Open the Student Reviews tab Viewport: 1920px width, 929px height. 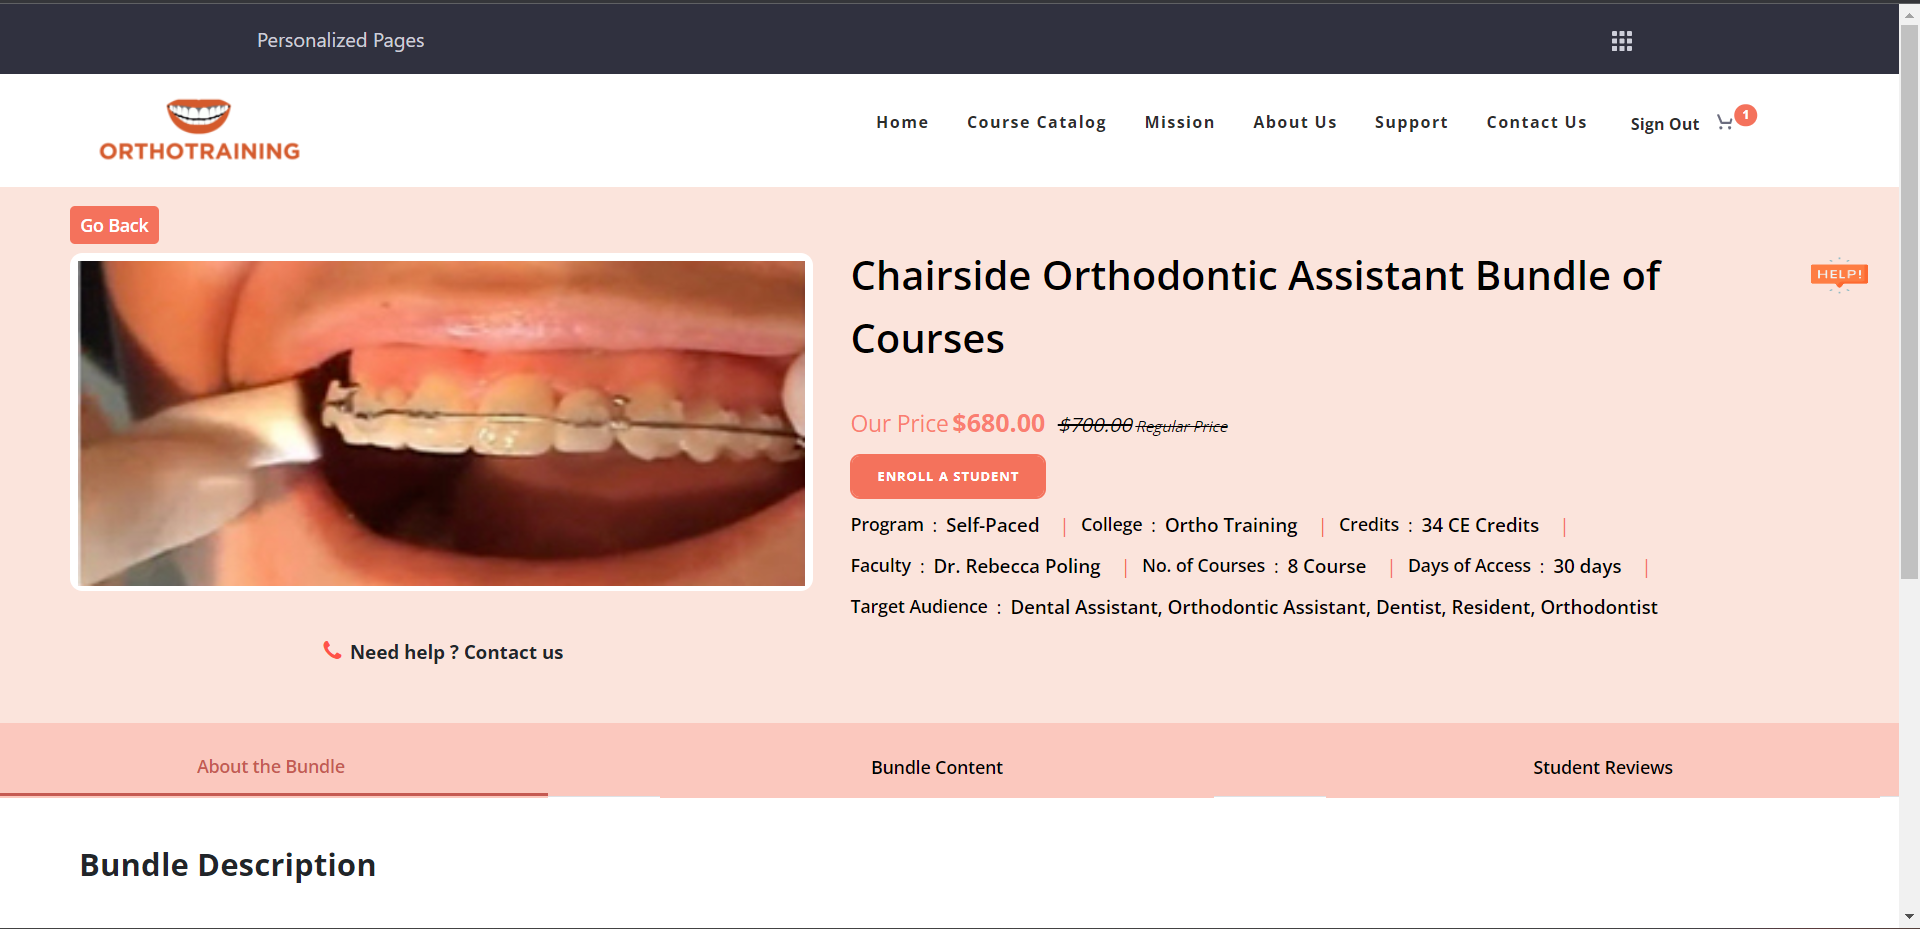click(1602, 767)
